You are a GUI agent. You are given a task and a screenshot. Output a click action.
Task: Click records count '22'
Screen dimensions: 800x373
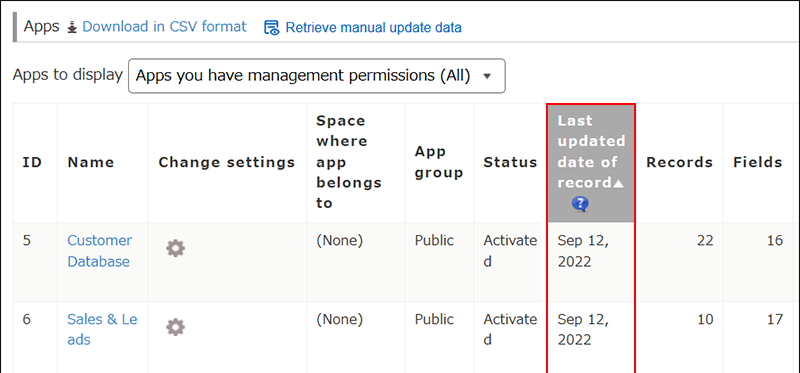pos(705,240)
